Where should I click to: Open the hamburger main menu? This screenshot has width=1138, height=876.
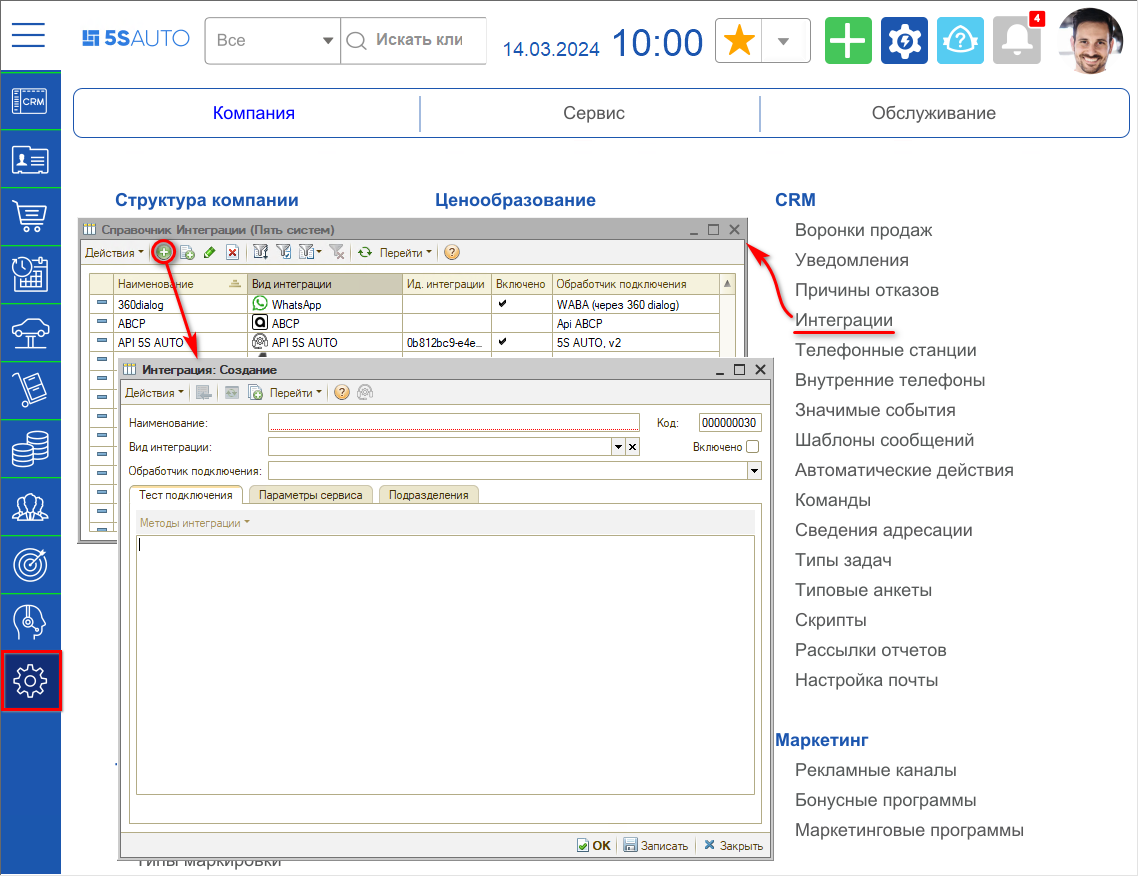click(28, 35)
